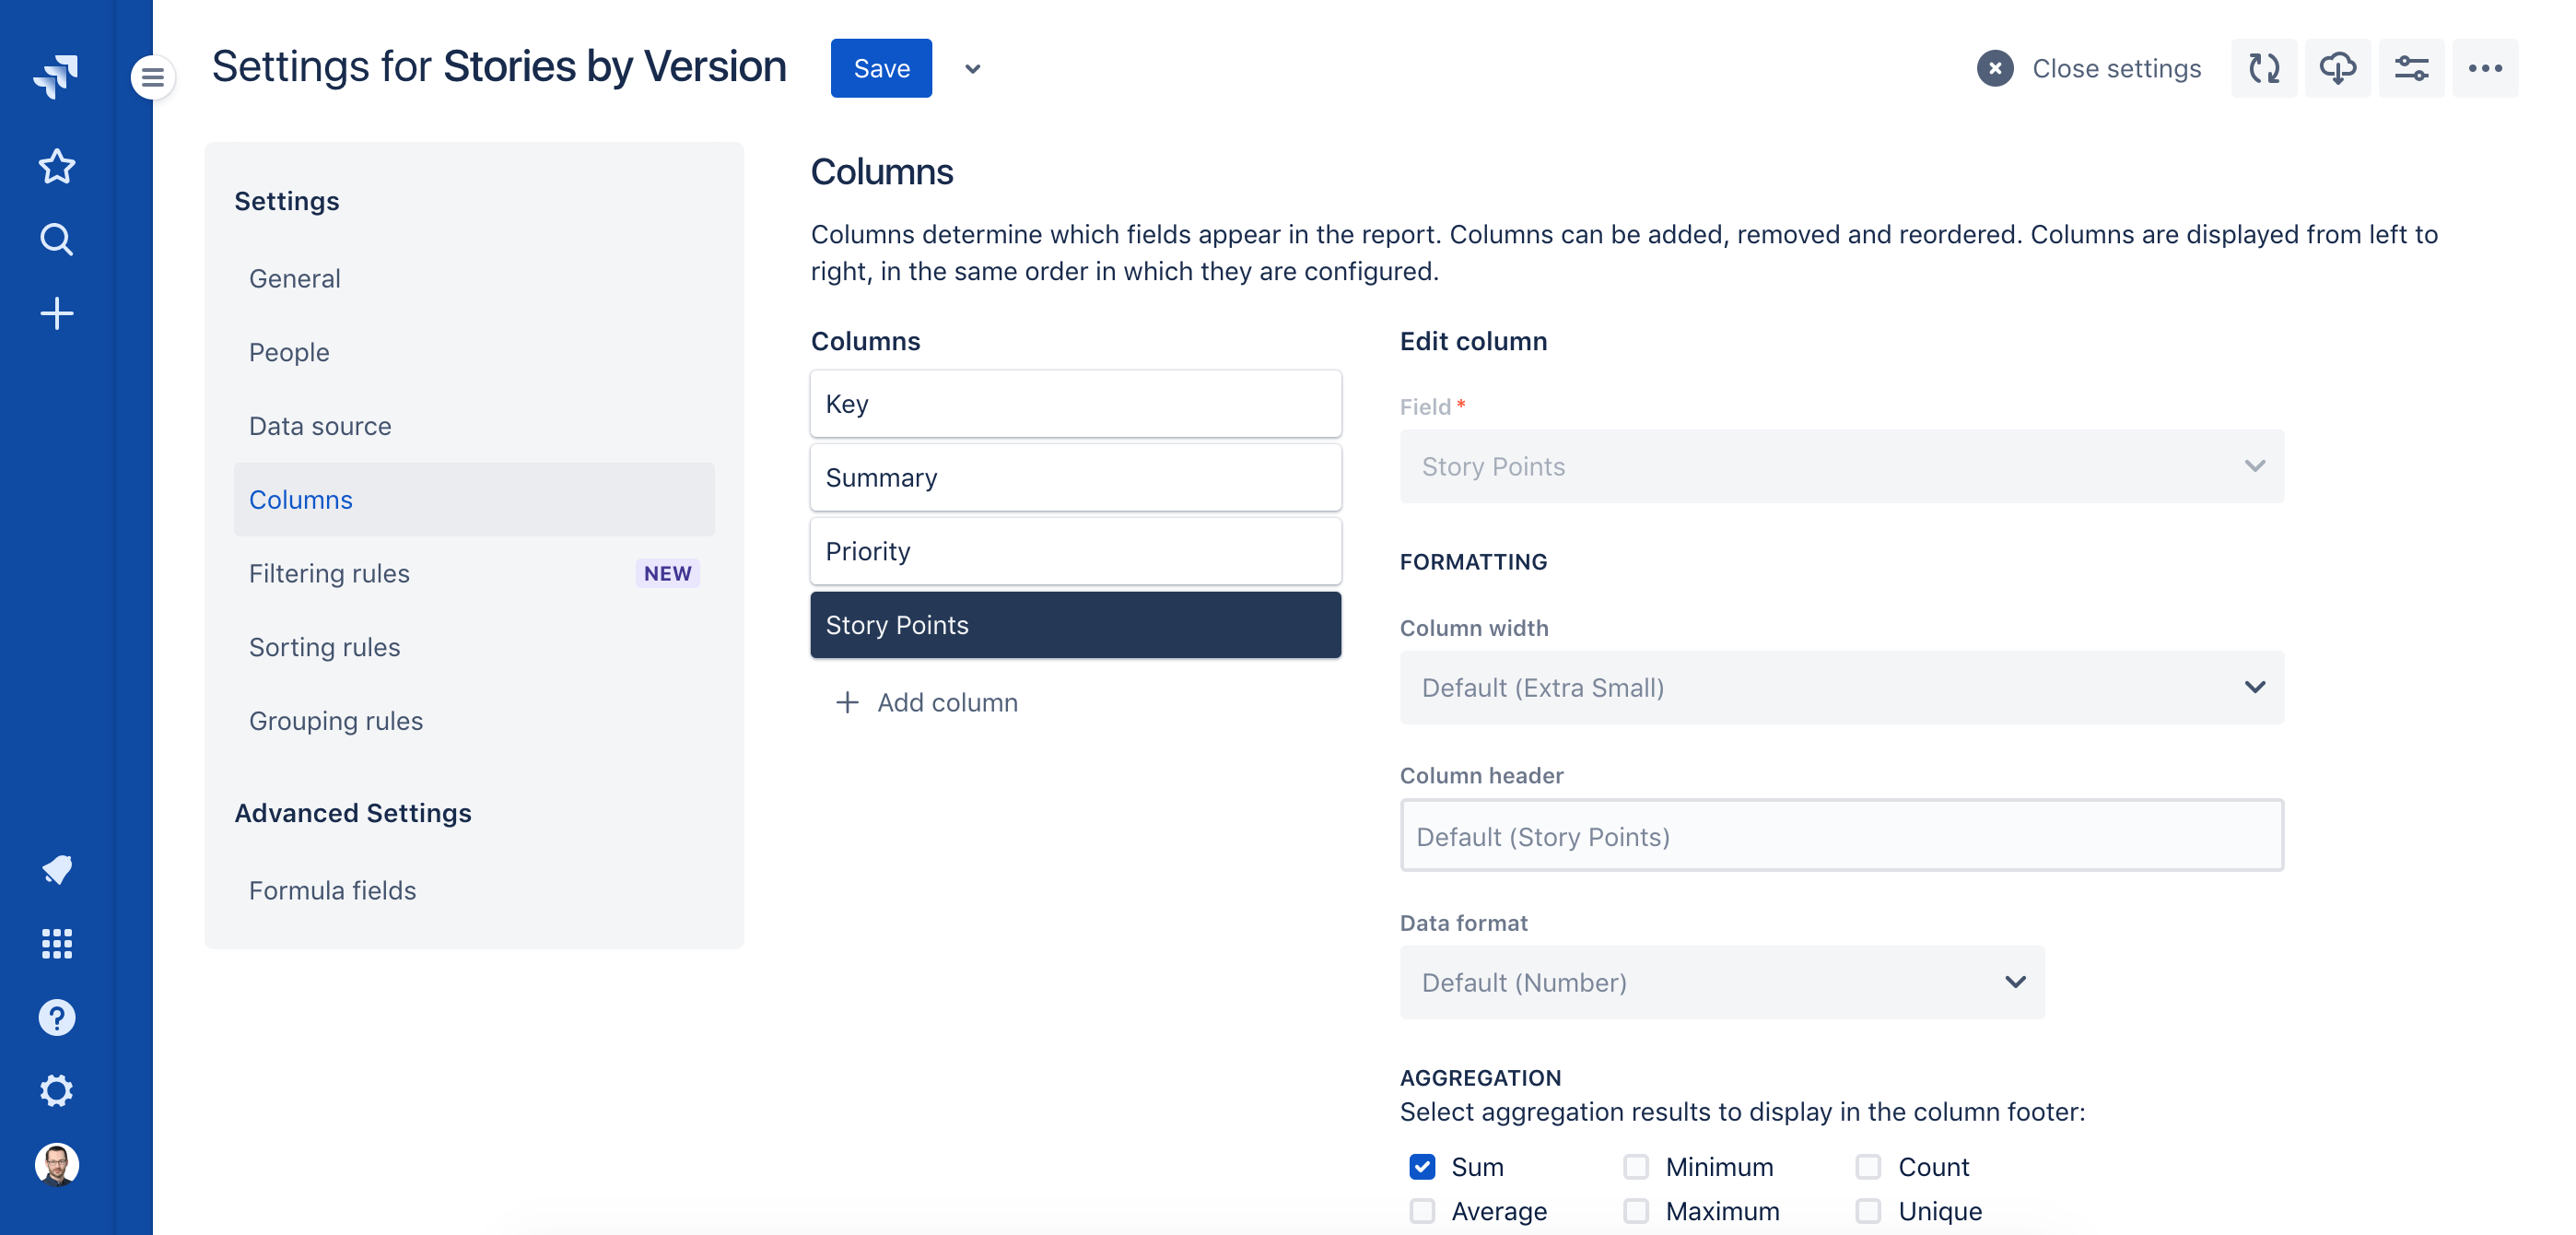Select the Summary column
This screenshot has width=2576, height=1235.
coord(1075,477)
